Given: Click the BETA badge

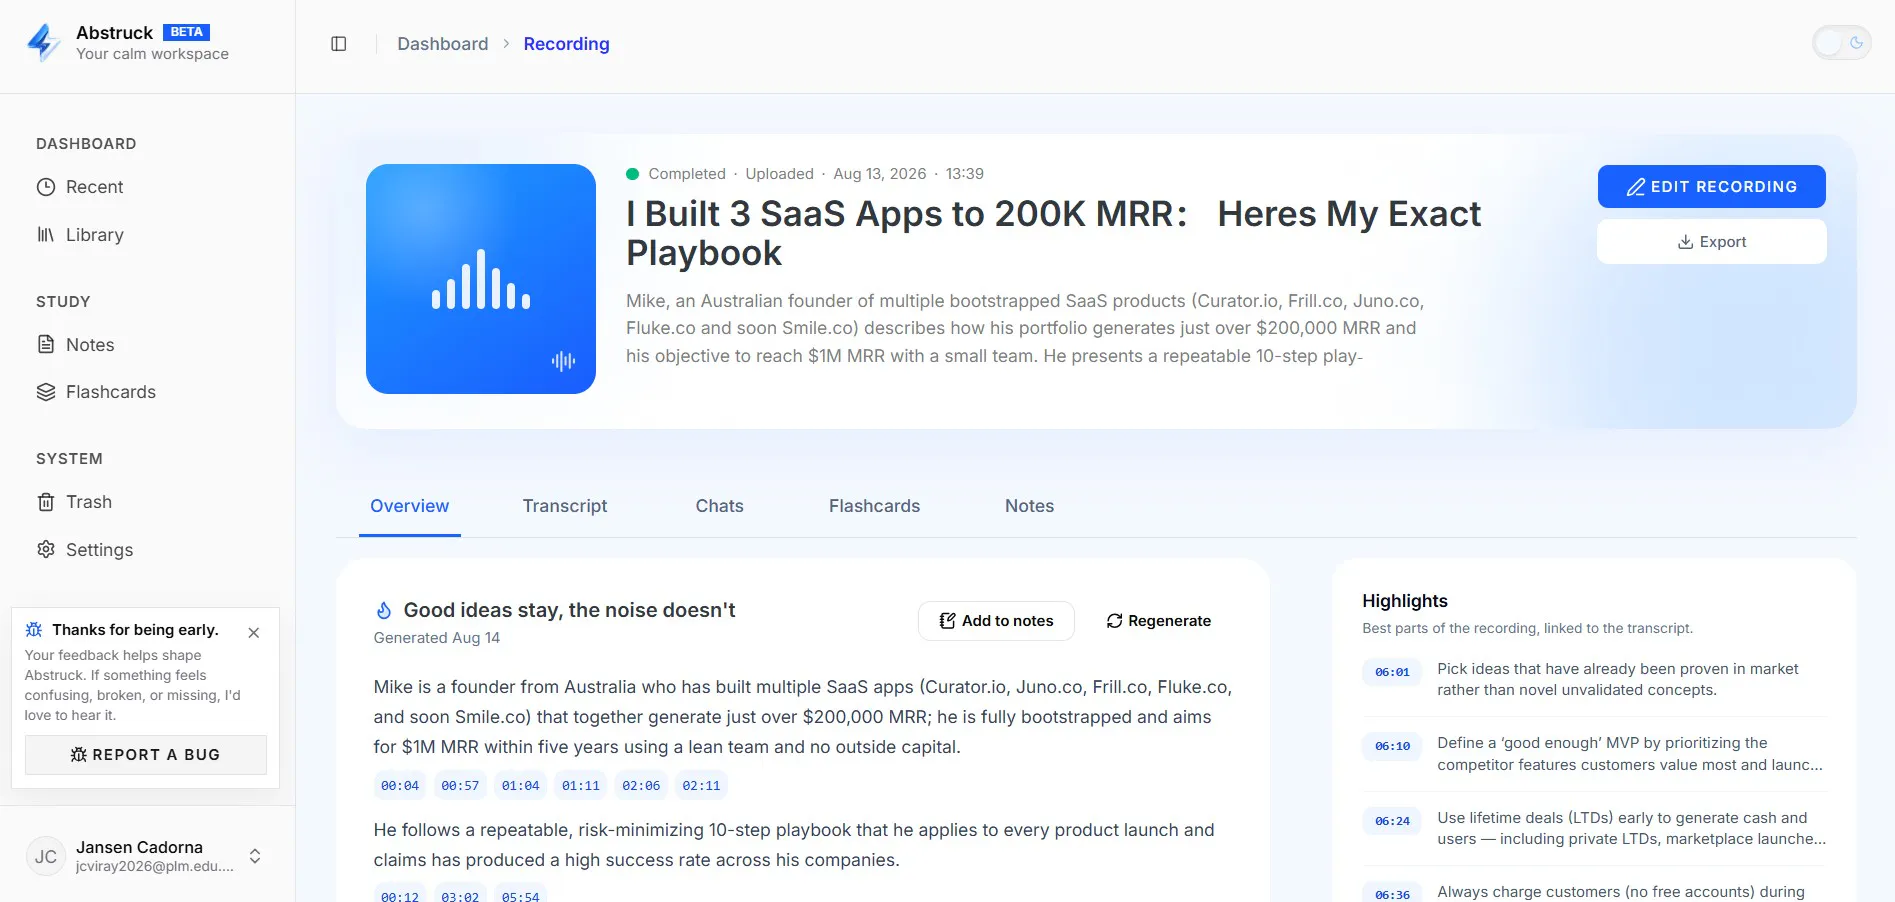Looking at the screenshot, I should click(186, 32).
